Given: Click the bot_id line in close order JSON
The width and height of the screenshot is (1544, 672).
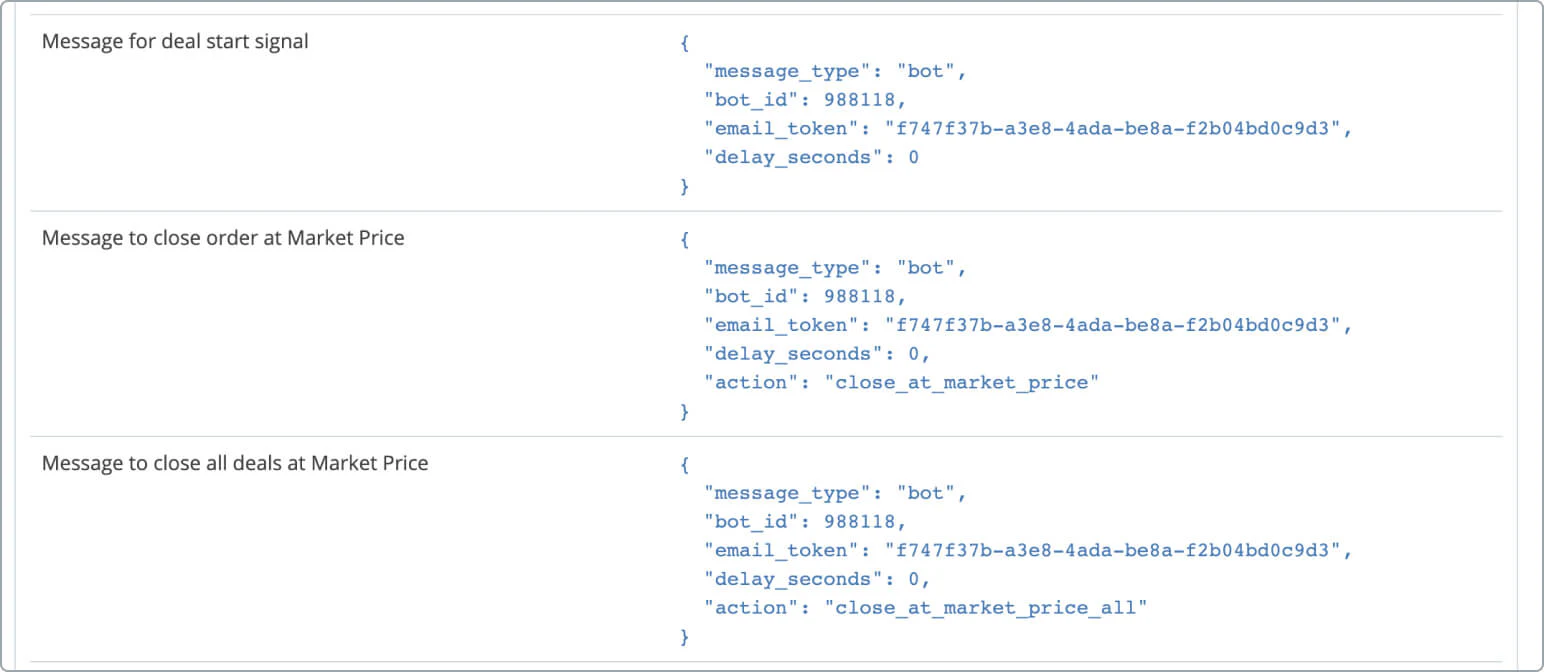Looking at the screenshot, I should click(x=805, y=296).
